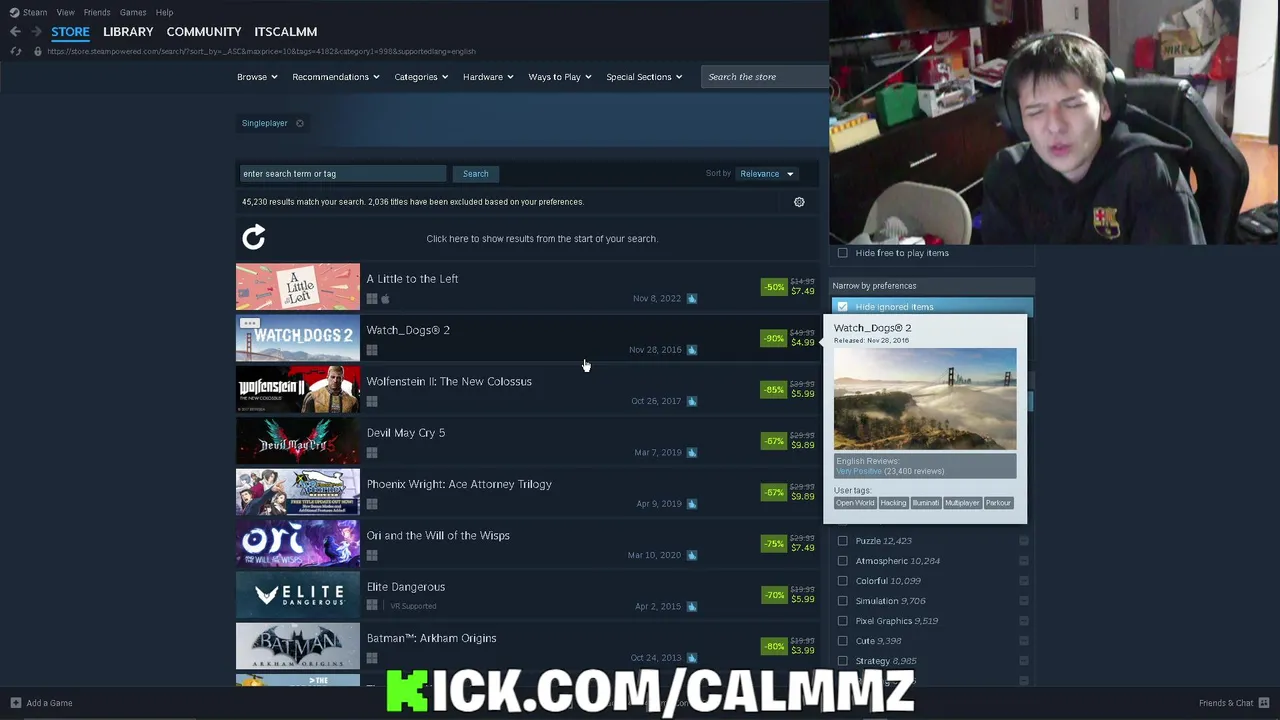Click the Search button

click(x=476, y=174)
